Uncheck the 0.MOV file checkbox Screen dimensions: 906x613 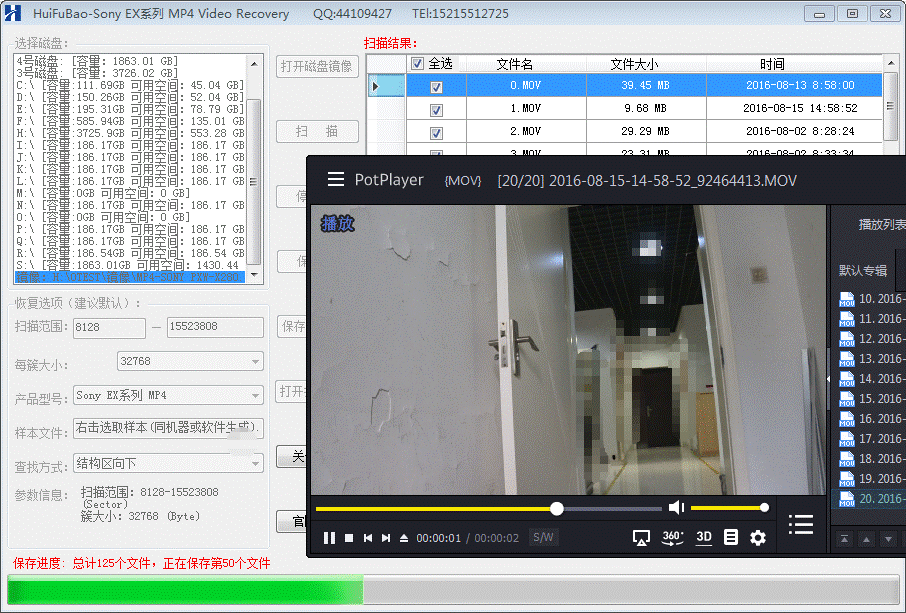coord(436,87)
